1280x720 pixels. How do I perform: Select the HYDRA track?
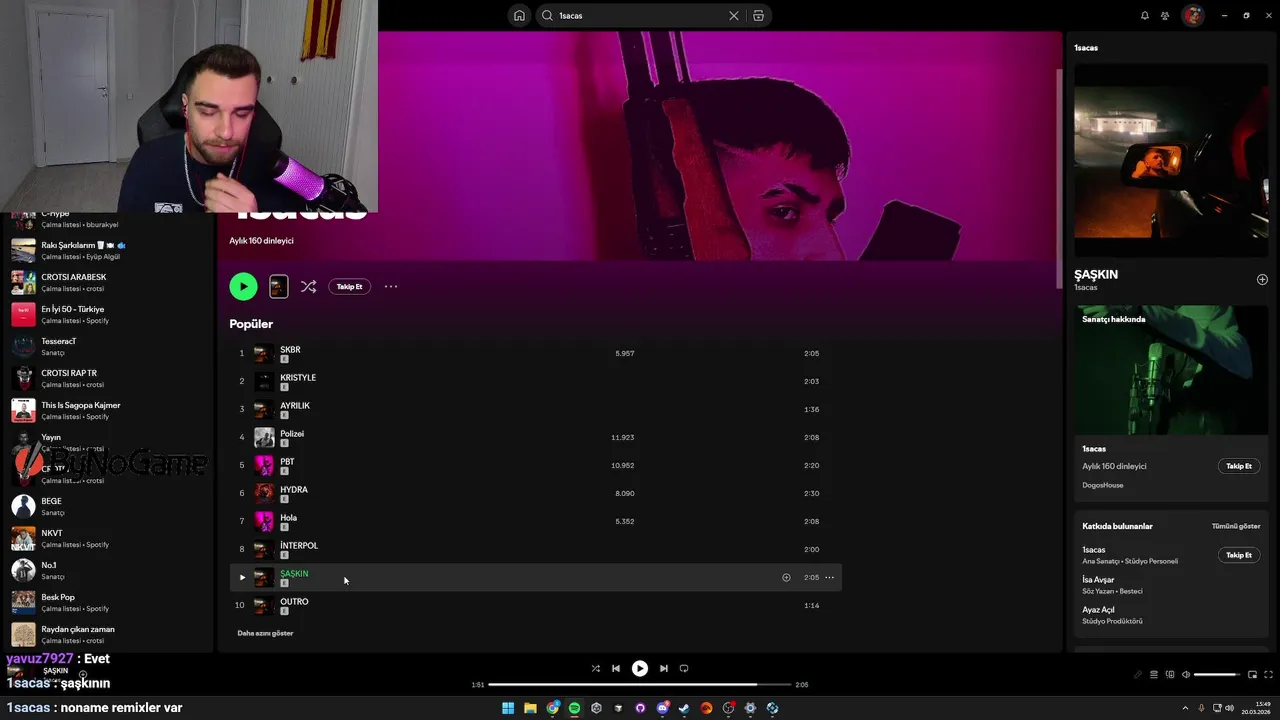(535, 493)
